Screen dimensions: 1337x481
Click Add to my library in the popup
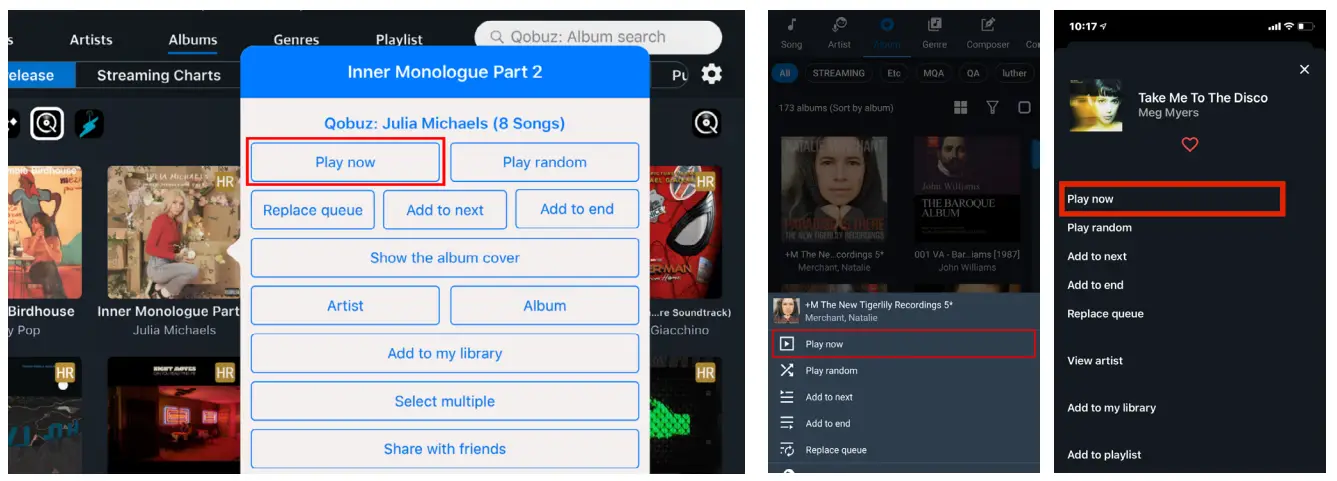coord(445,354)
